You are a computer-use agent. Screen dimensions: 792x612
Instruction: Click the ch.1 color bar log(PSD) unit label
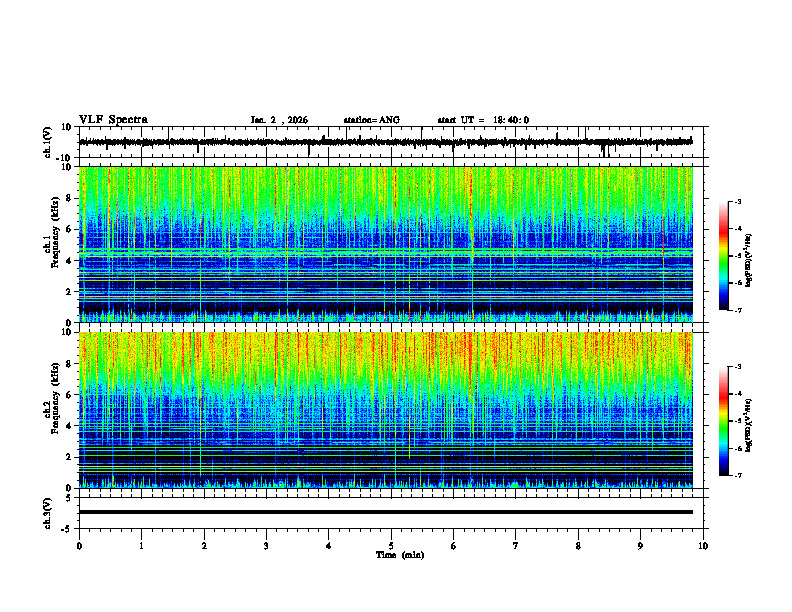[749, 260]
